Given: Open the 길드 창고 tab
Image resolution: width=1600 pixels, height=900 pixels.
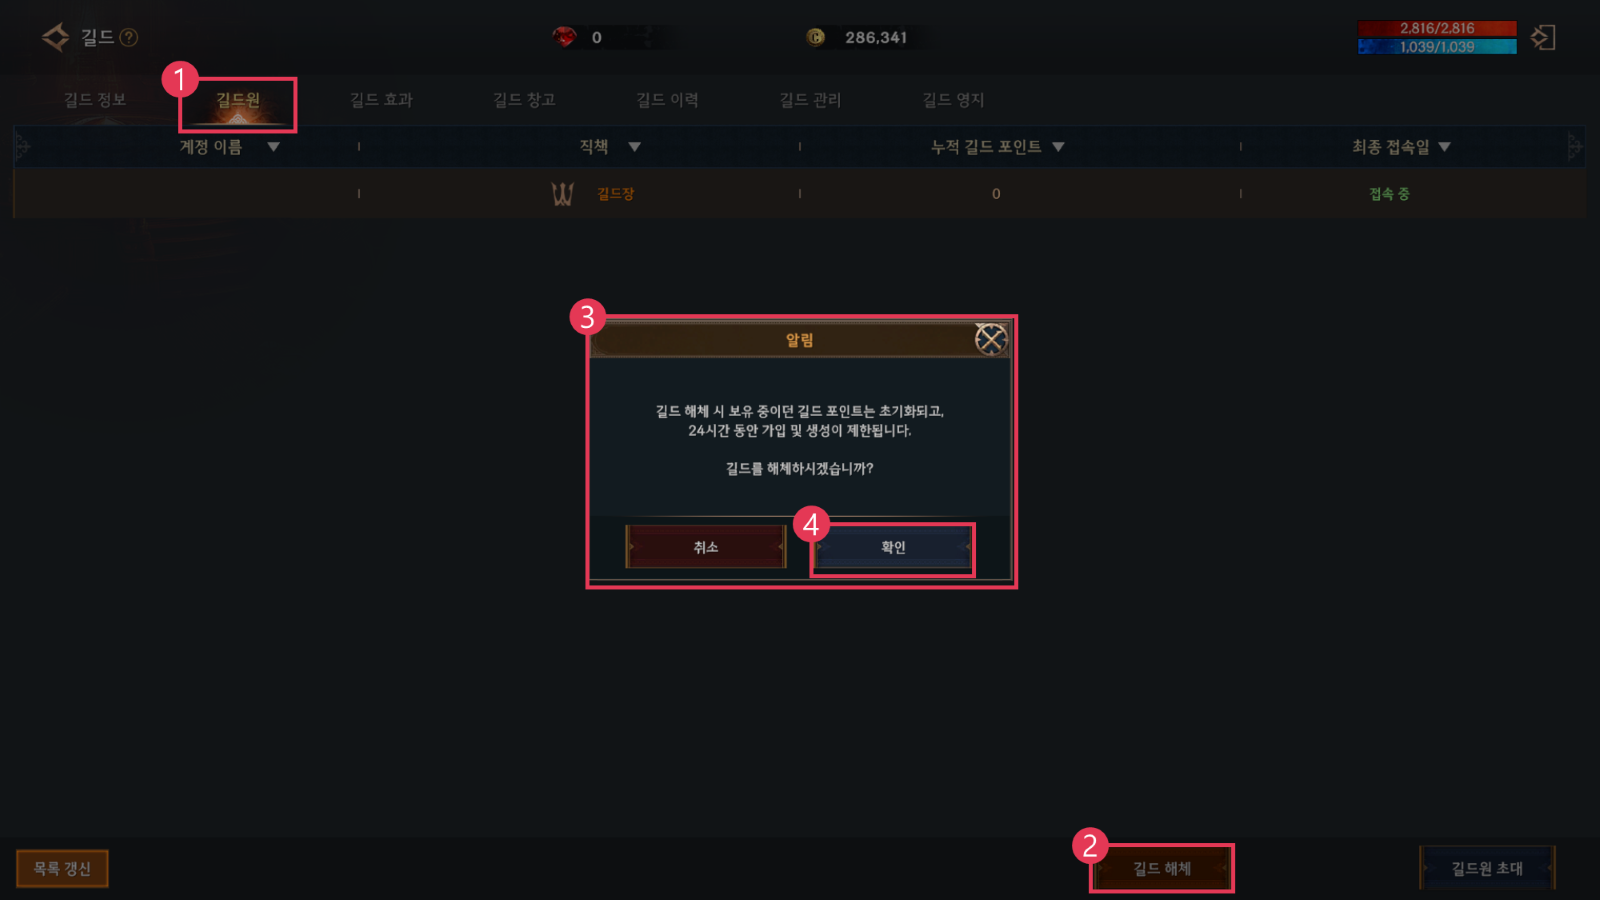Looking at the screenshot, I should [x=524, y=100].
